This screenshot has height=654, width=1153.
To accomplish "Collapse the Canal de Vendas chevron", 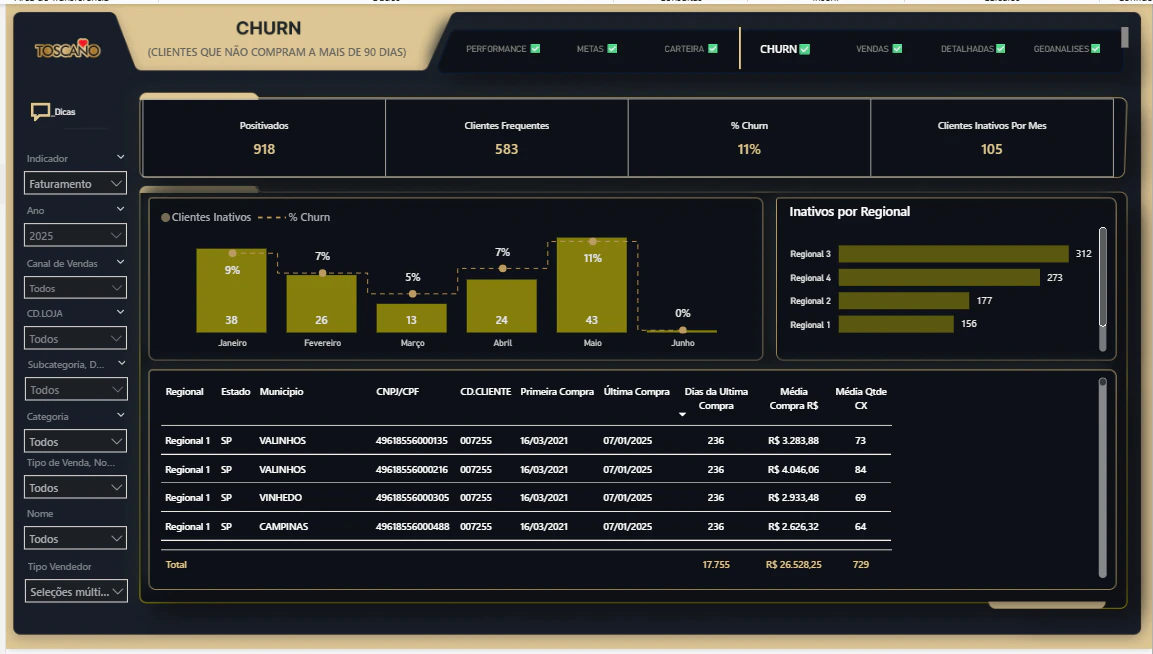I will tap(121, 262).
